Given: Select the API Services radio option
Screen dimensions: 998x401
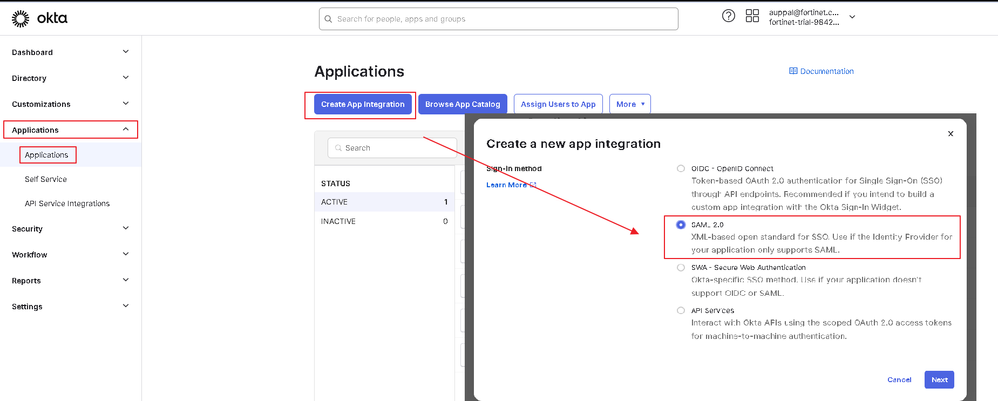Looking at the screenshot, I should click(681, 310).
